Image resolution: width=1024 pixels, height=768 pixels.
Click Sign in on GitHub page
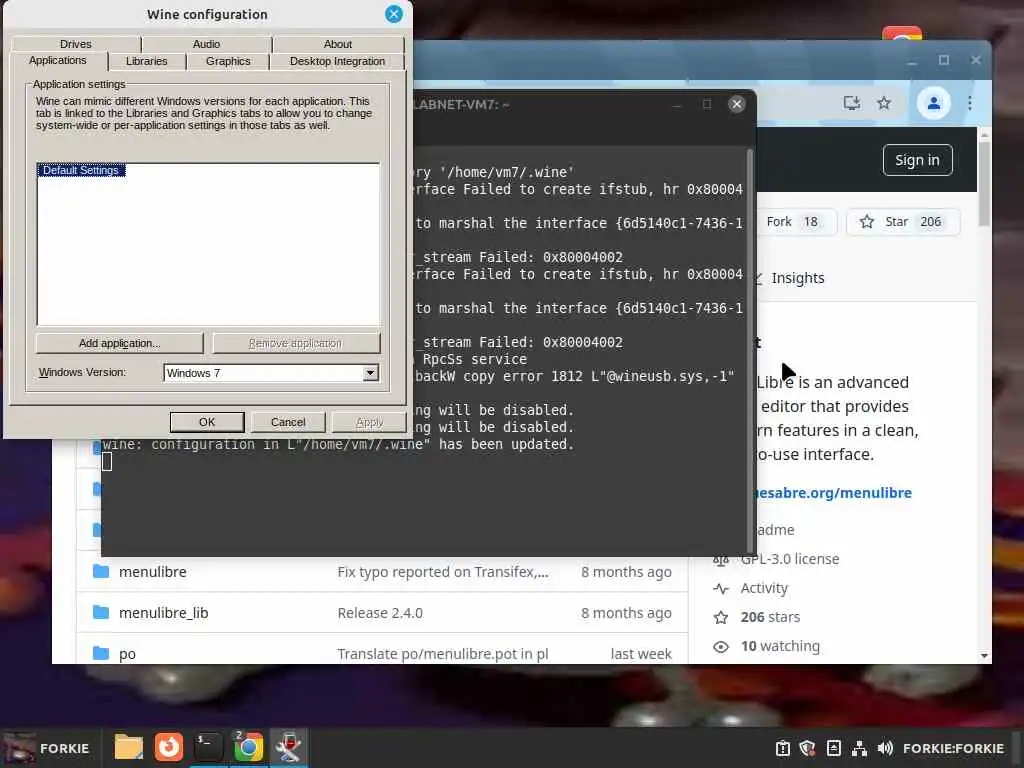pyautogui.click(x=917, y=160)
